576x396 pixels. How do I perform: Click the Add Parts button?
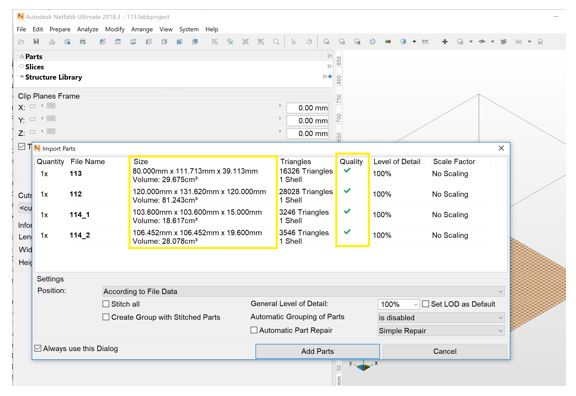(x=317, y=351)
